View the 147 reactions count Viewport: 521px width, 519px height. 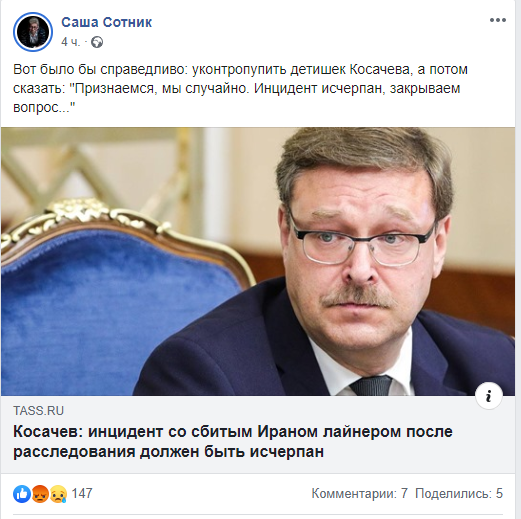82,494
